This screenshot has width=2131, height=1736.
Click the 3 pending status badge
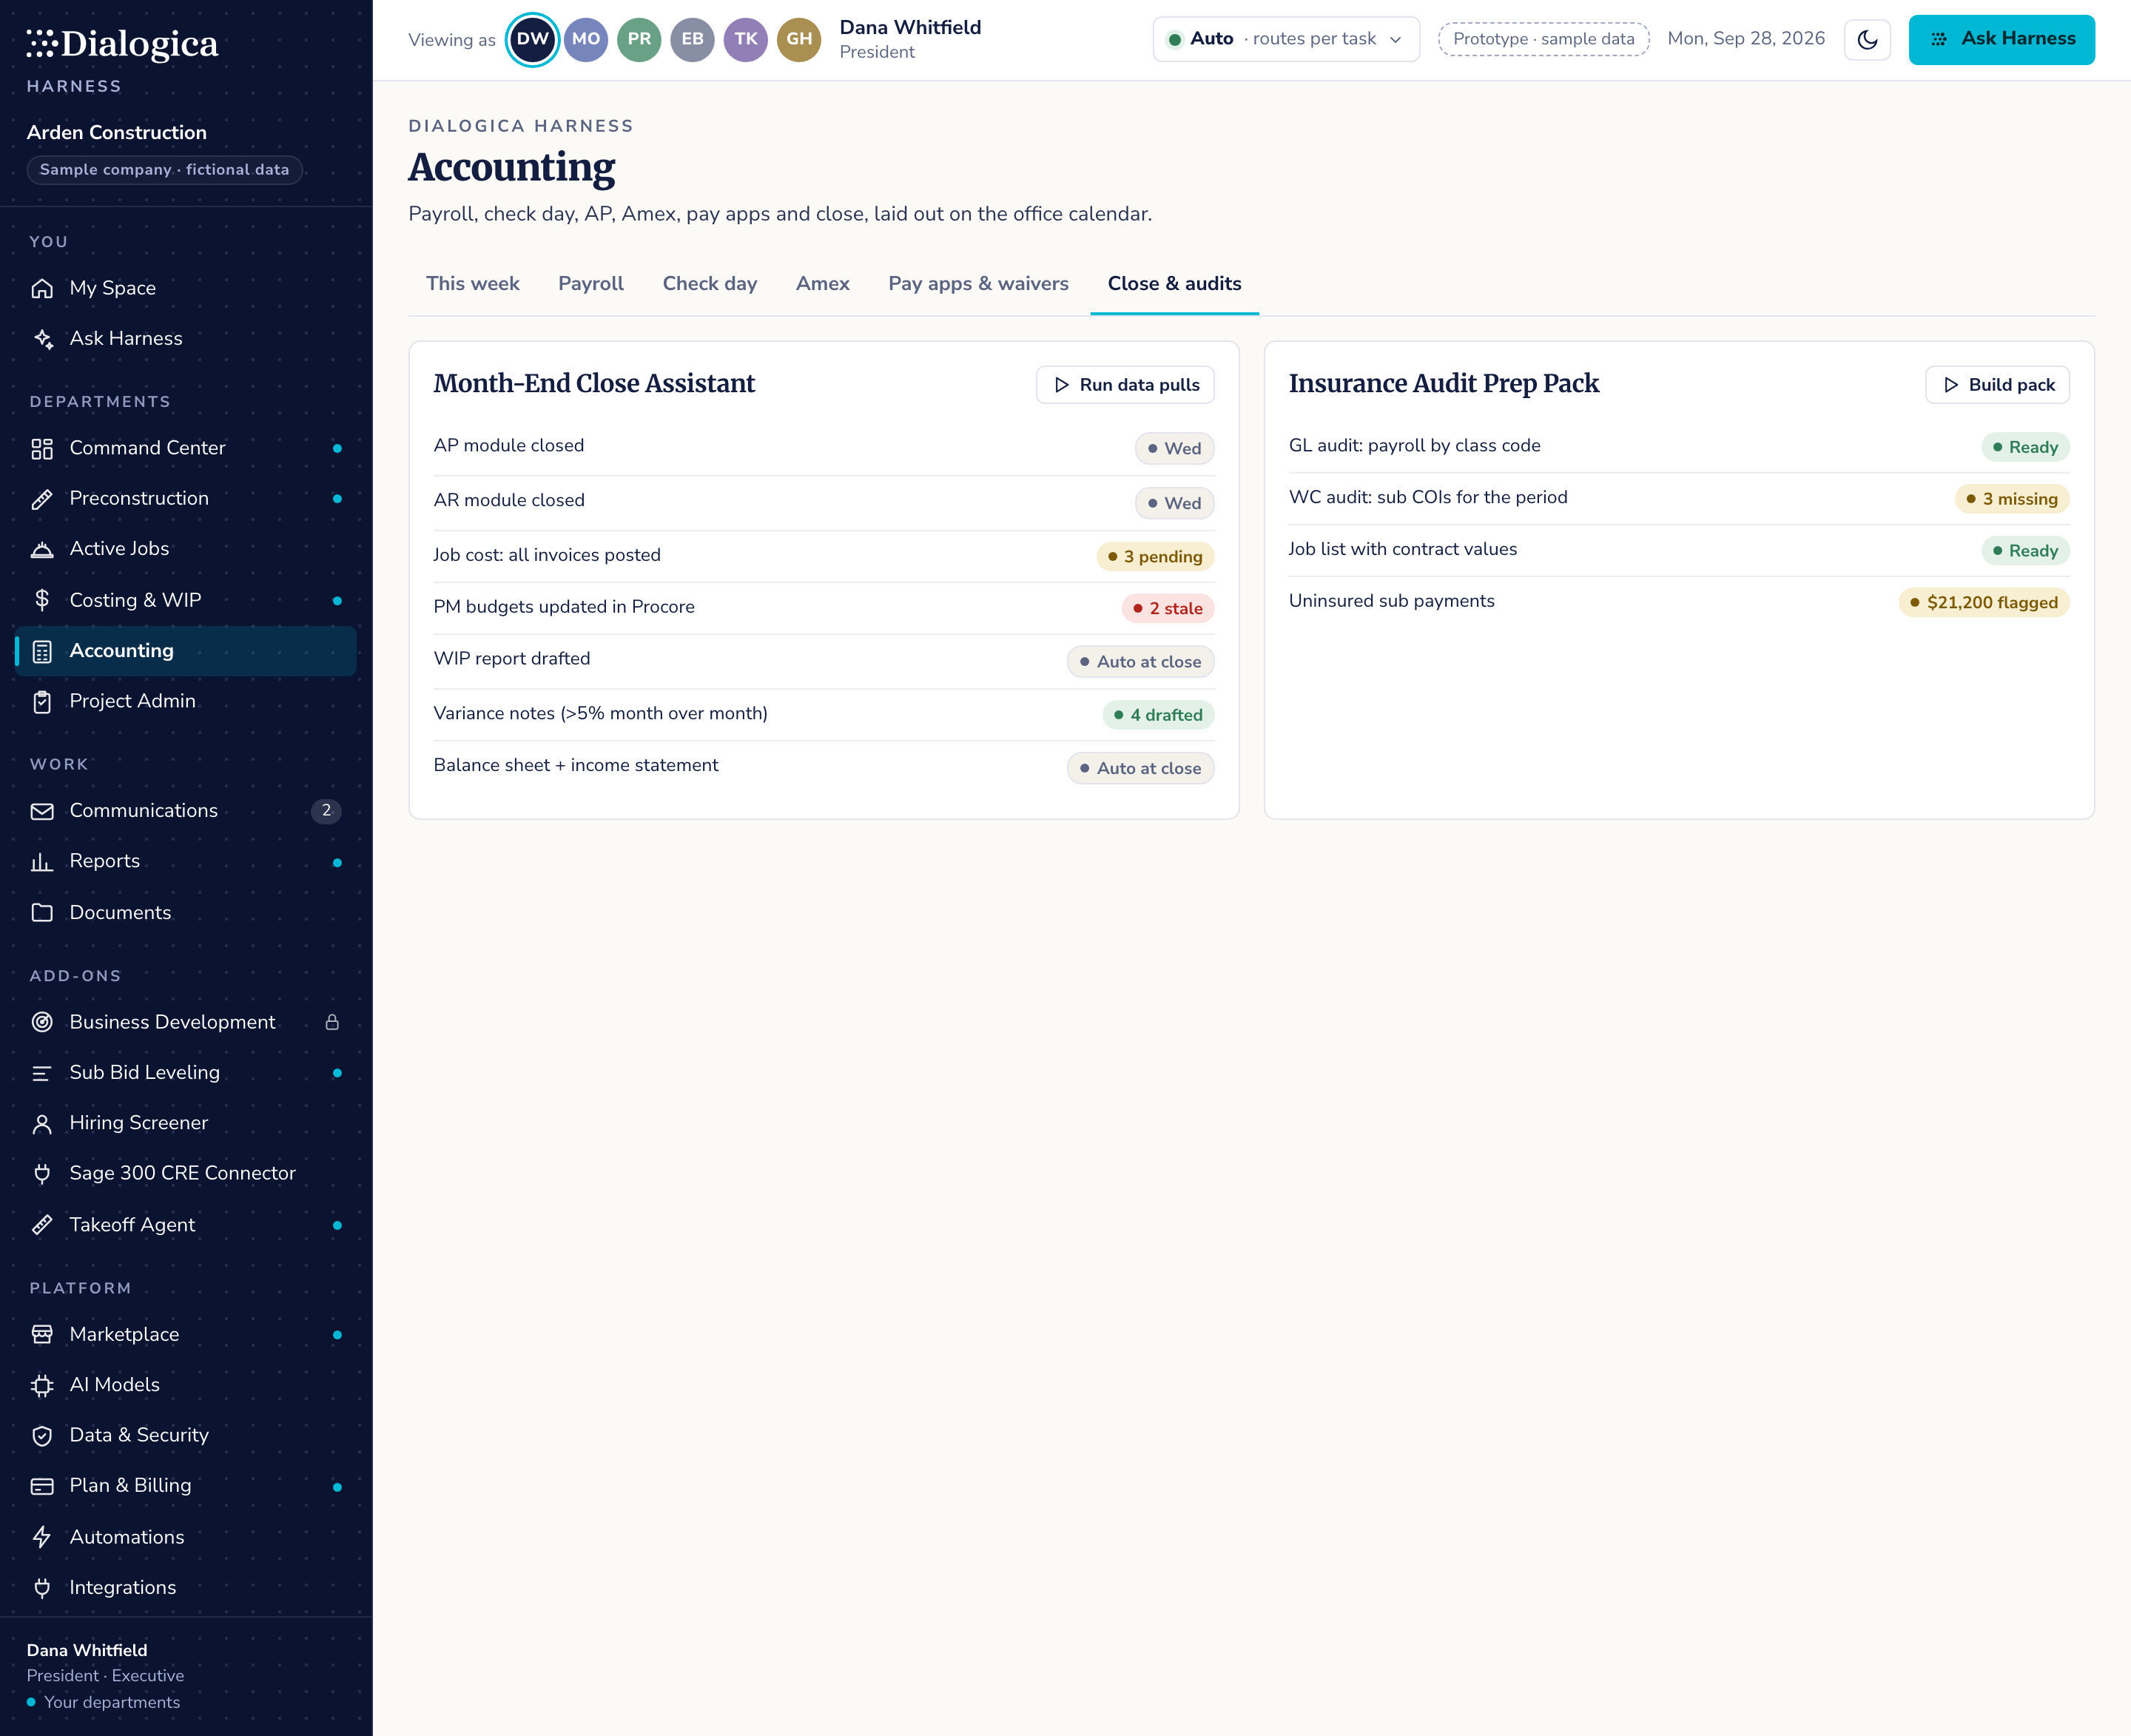pyautogui.click(x=1155, y=557)
